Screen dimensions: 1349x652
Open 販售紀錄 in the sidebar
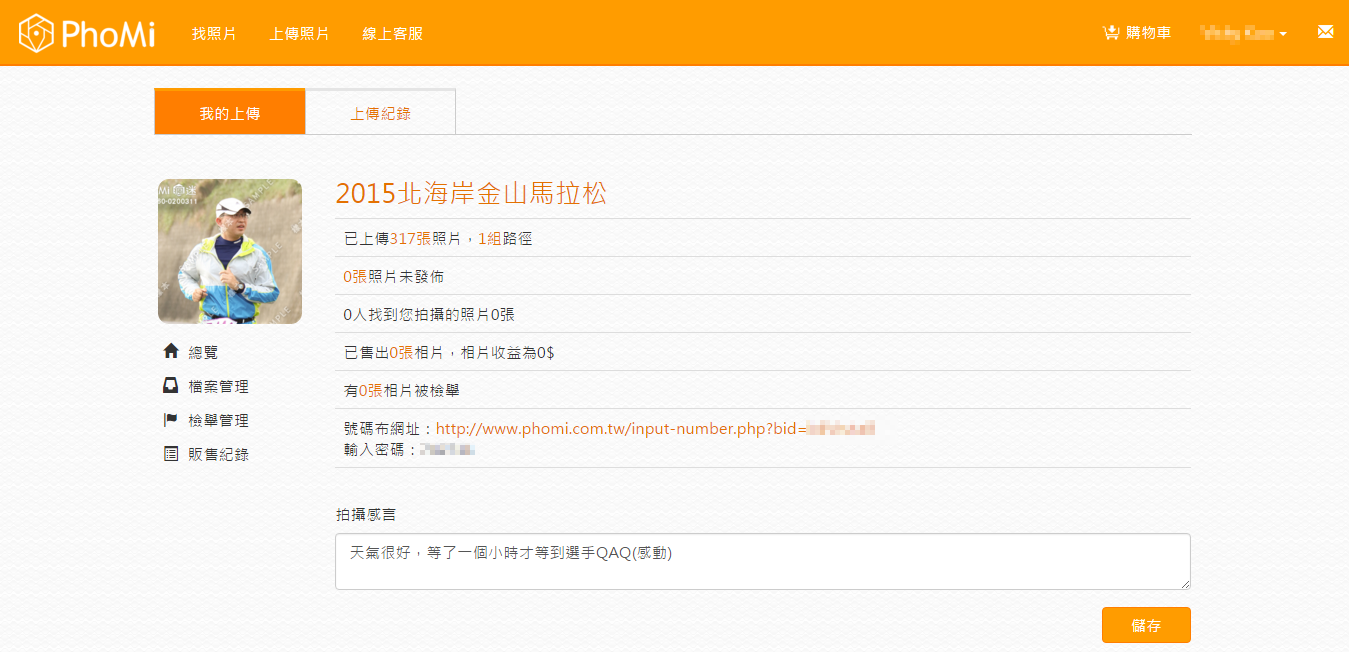[x=218, y=454]
